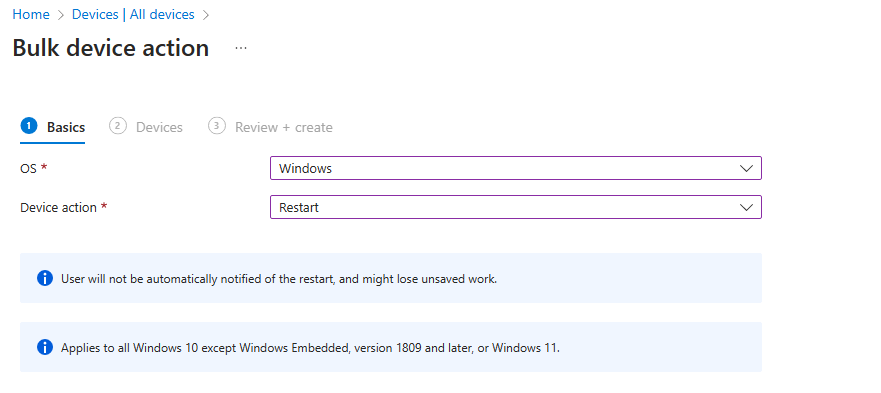
Task: Open the OS combo box showing Windows
Action: [x=516, y=168]
